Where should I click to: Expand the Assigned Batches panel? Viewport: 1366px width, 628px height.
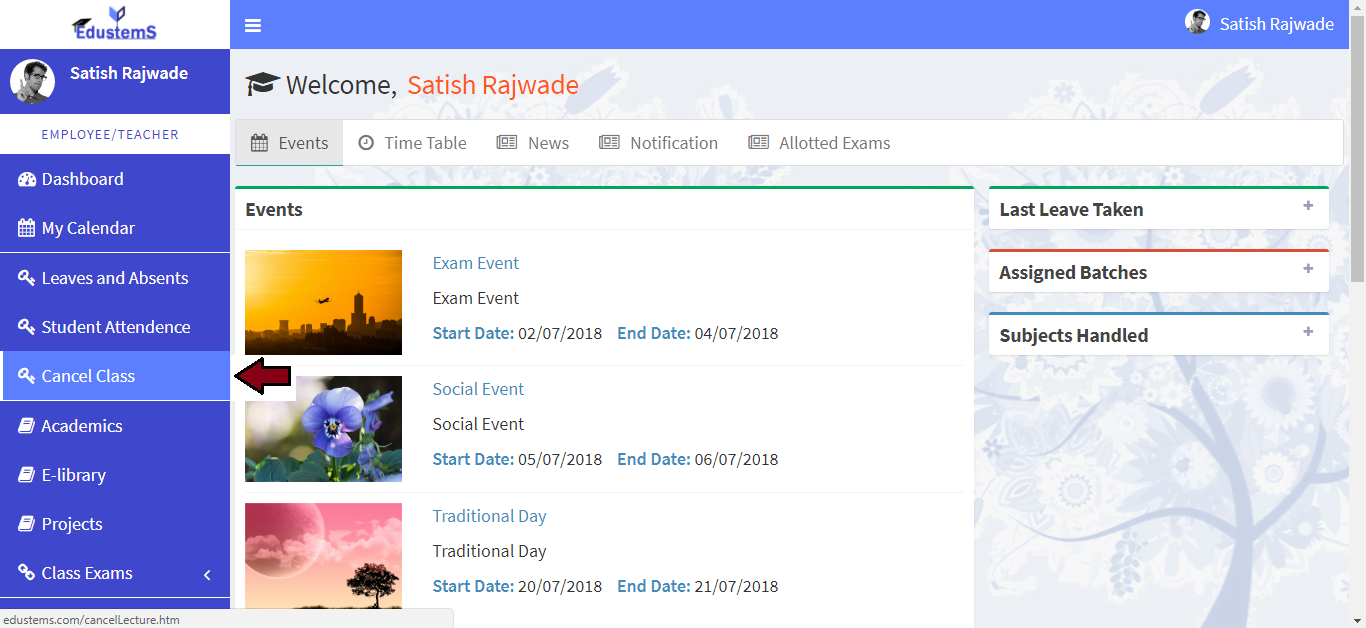coord(1307,269)
